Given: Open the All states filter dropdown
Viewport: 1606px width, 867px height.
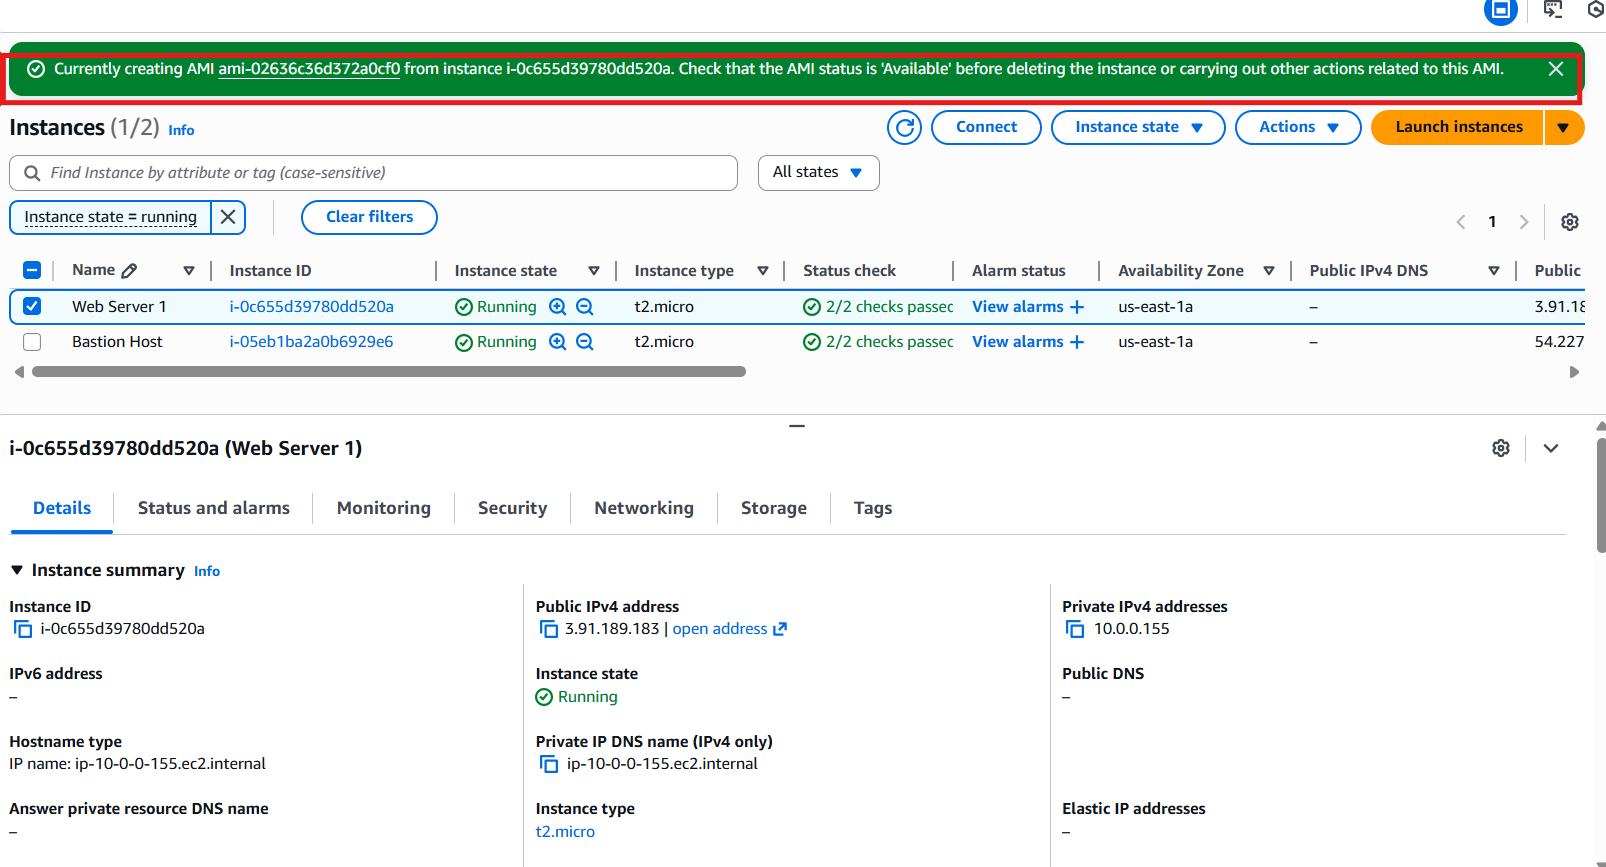Looking at the screenshot, I should 818,173.
